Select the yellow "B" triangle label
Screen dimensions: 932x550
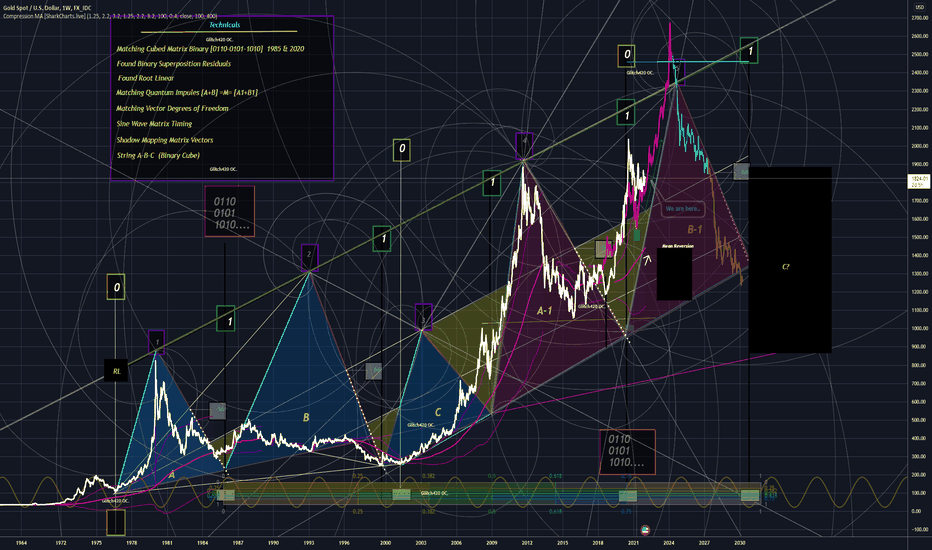click(306, 418)
